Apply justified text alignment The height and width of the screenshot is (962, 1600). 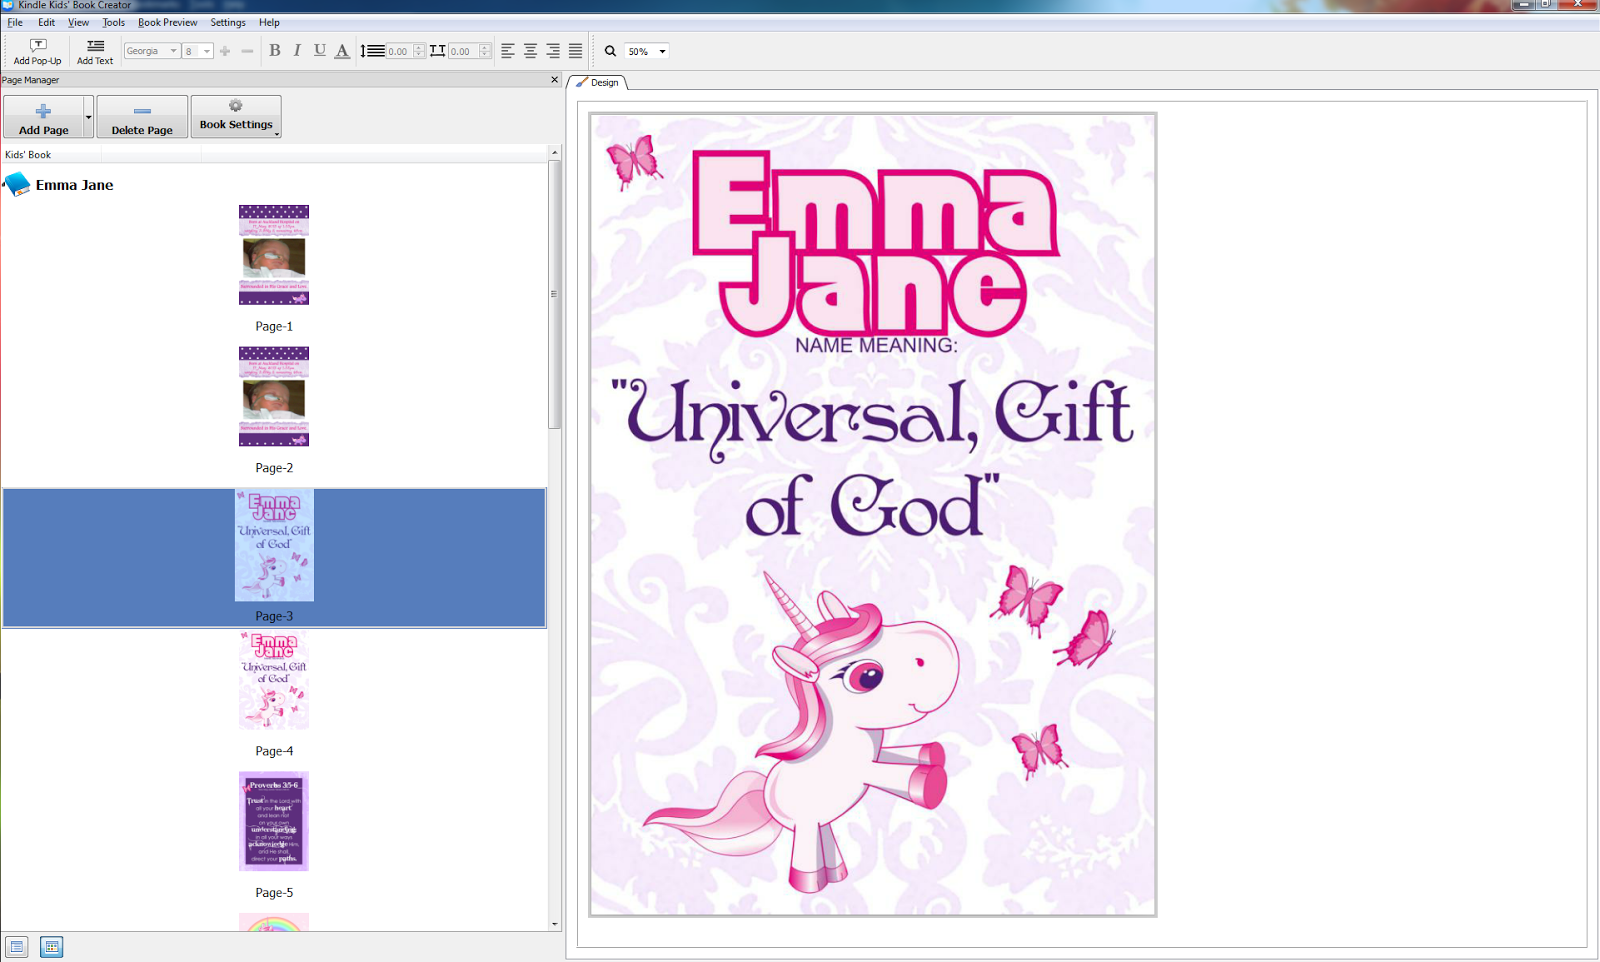pyautogui.click(x=575, y=51)
